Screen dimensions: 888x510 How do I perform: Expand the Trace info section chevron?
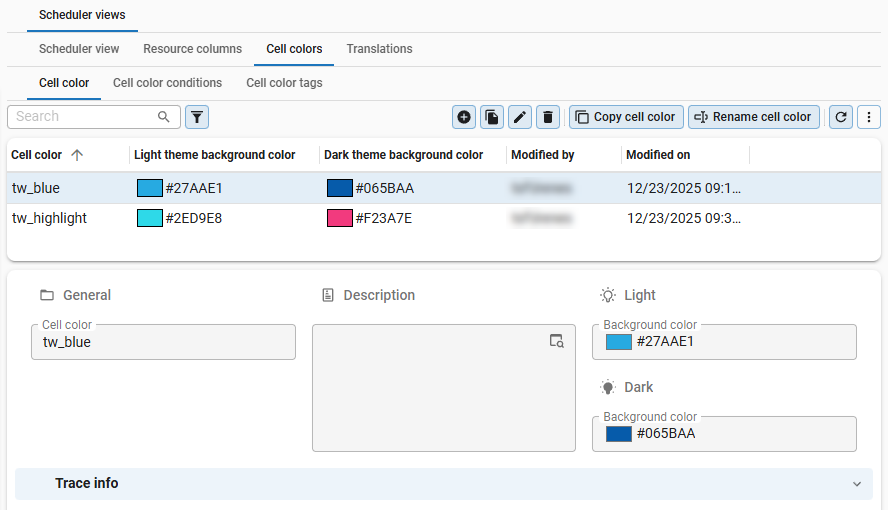tap(856, 484)
